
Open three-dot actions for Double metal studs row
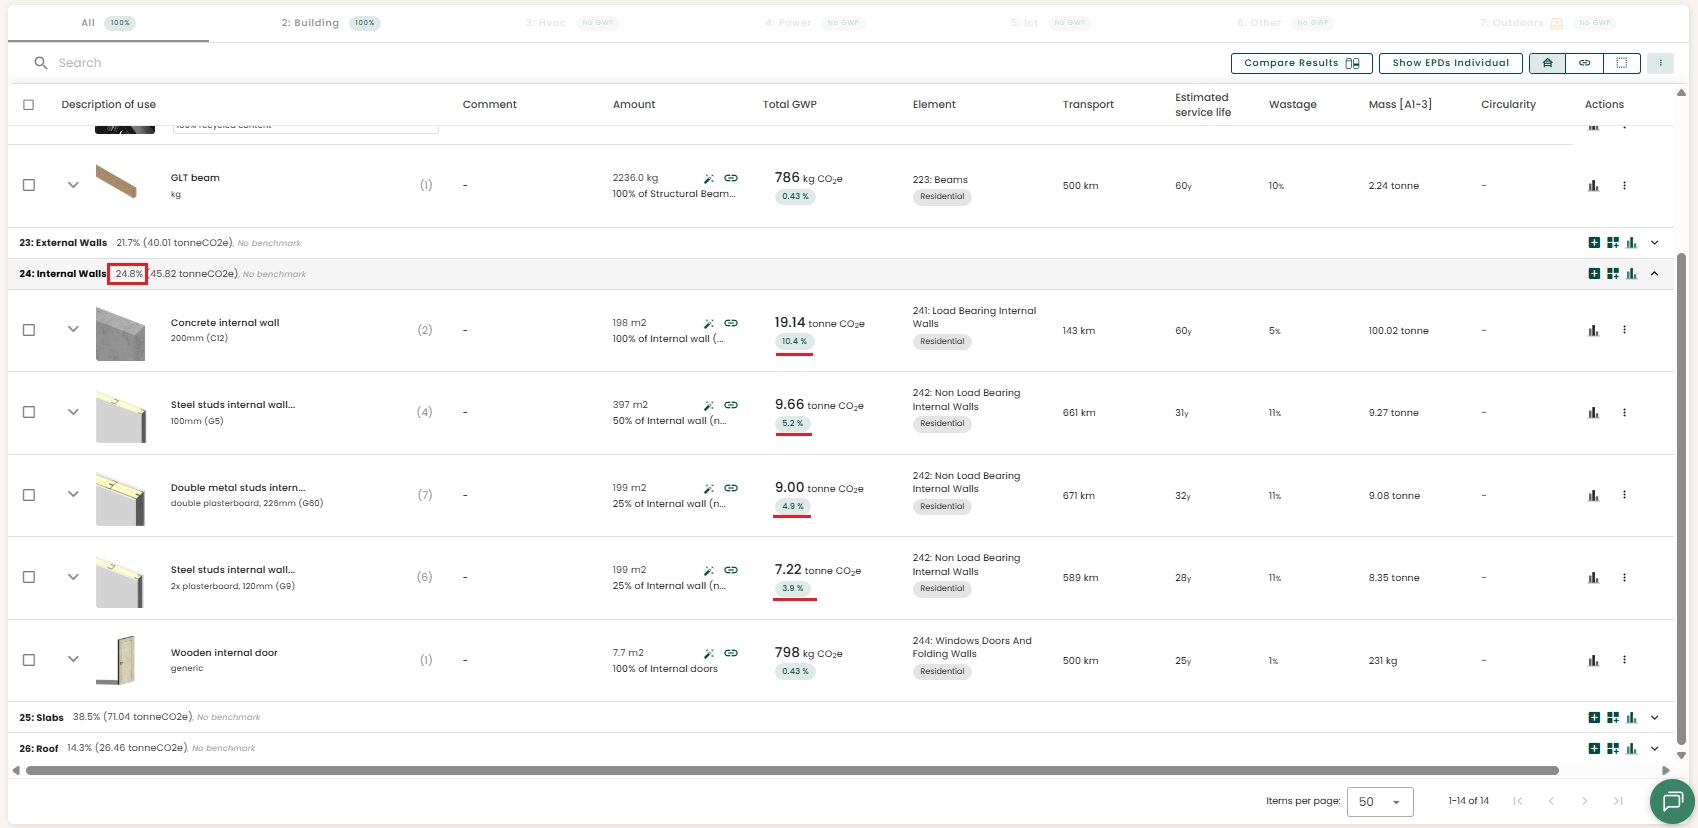click(x=1624, y=495)
